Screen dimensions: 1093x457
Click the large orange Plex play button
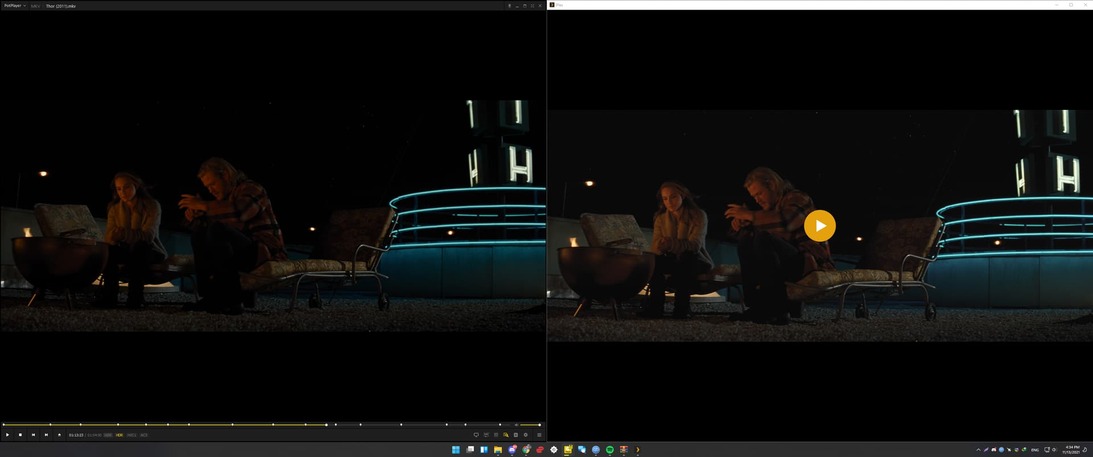[820, 226]
